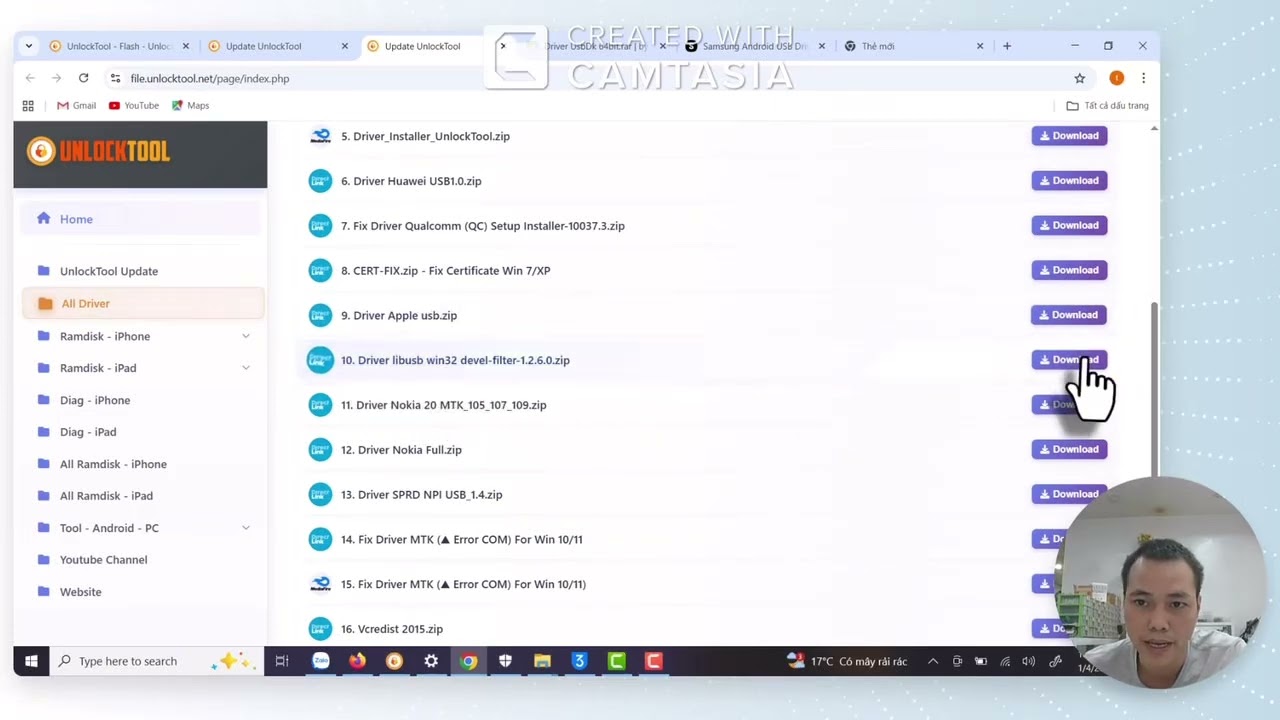Open the tab search dropdown
This screenshot has width=1280, height=720.
tap(28, 46)
